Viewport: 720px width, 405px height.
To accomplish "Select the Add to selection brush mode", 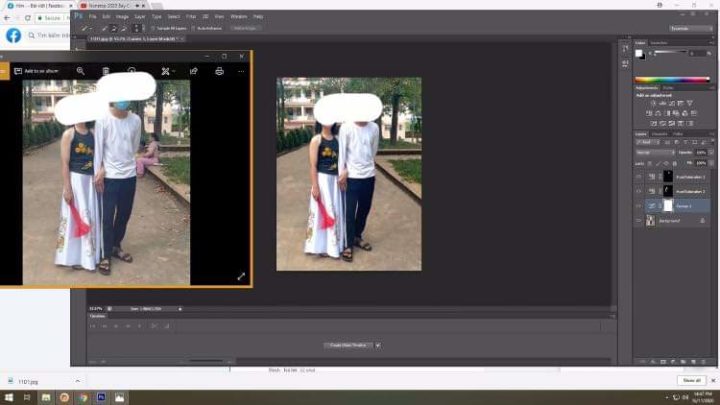I will [x=114, y=28].
